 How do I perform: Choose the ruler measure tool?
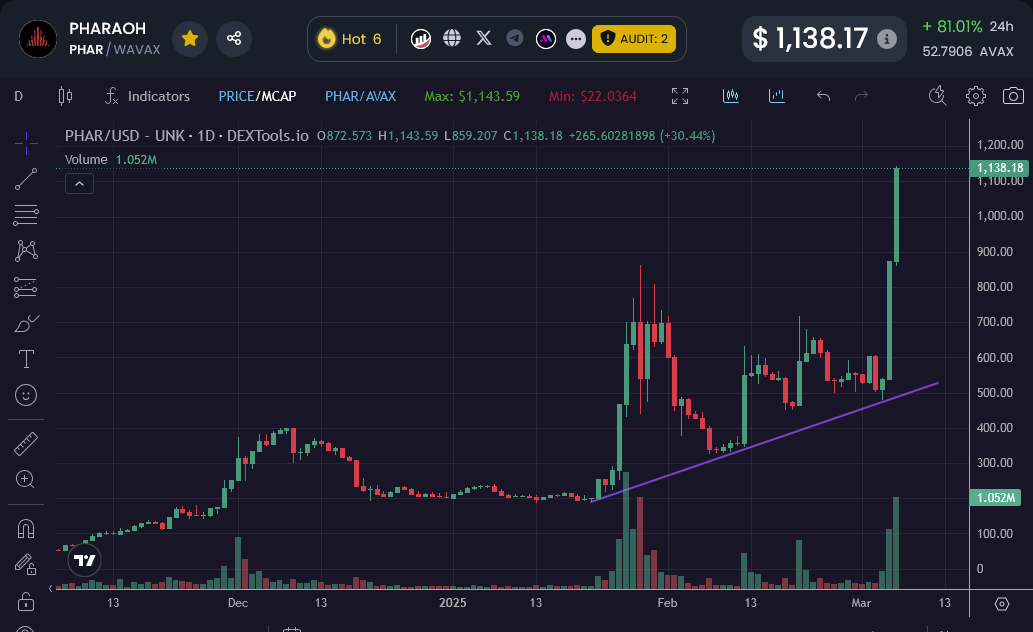pyautogui.click(x=26, y=443)
